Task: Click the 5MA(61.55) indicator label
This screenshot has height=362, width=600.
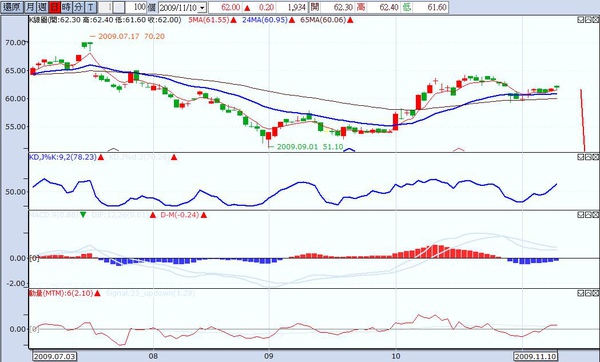Action: click(x=209, y=20)
